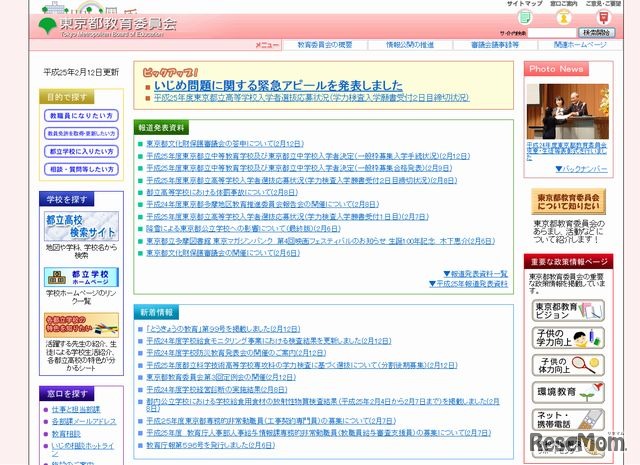Open 学校給食モニタリング事業 検査結果 link
640x465 pixels.
(269, 341)
